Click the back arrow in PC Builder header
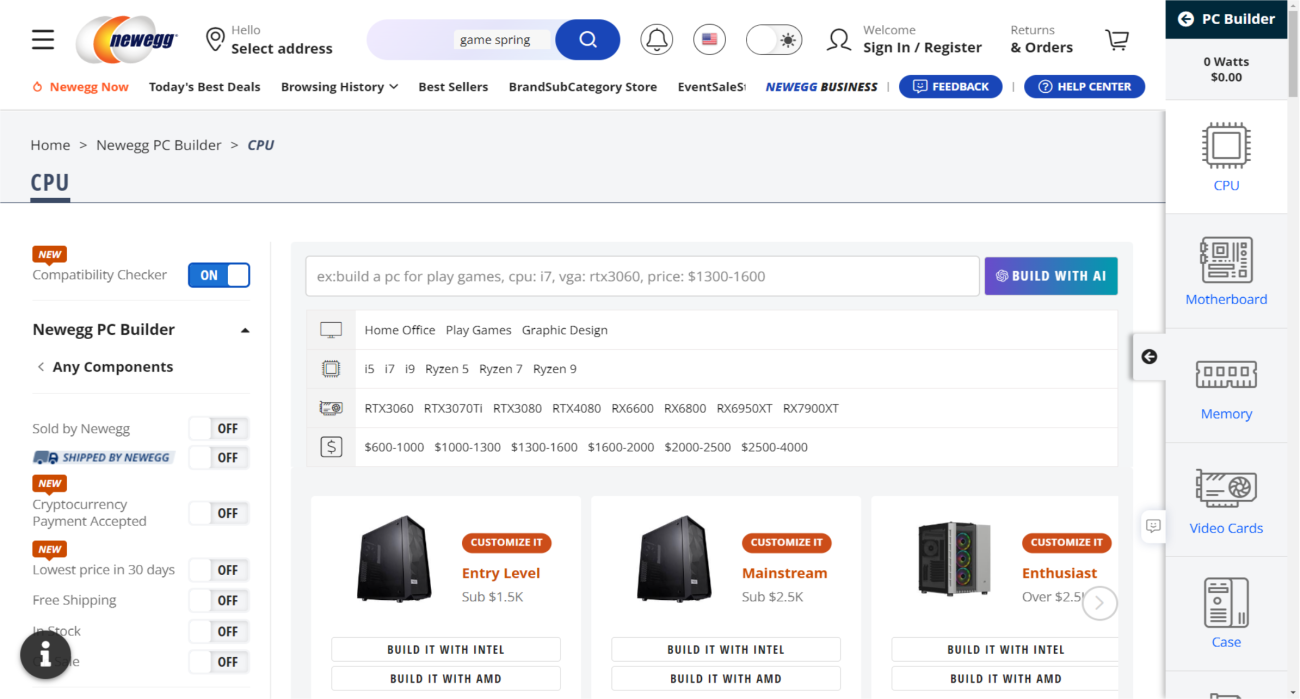The image size is (1300, 699). point(1186,19)
